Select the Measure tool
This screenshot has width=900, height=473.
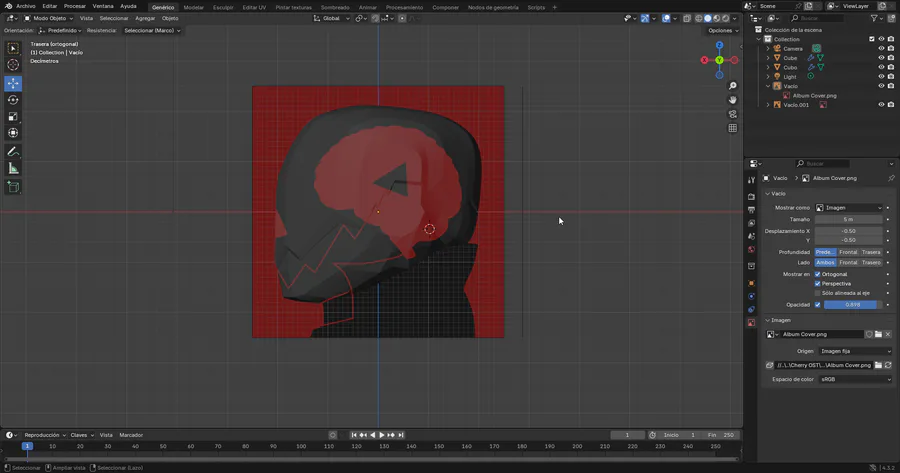13,169
